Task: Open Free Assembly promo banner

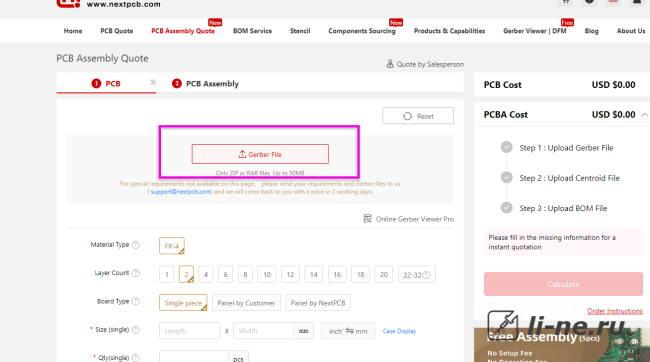Action: click(562, 345)
